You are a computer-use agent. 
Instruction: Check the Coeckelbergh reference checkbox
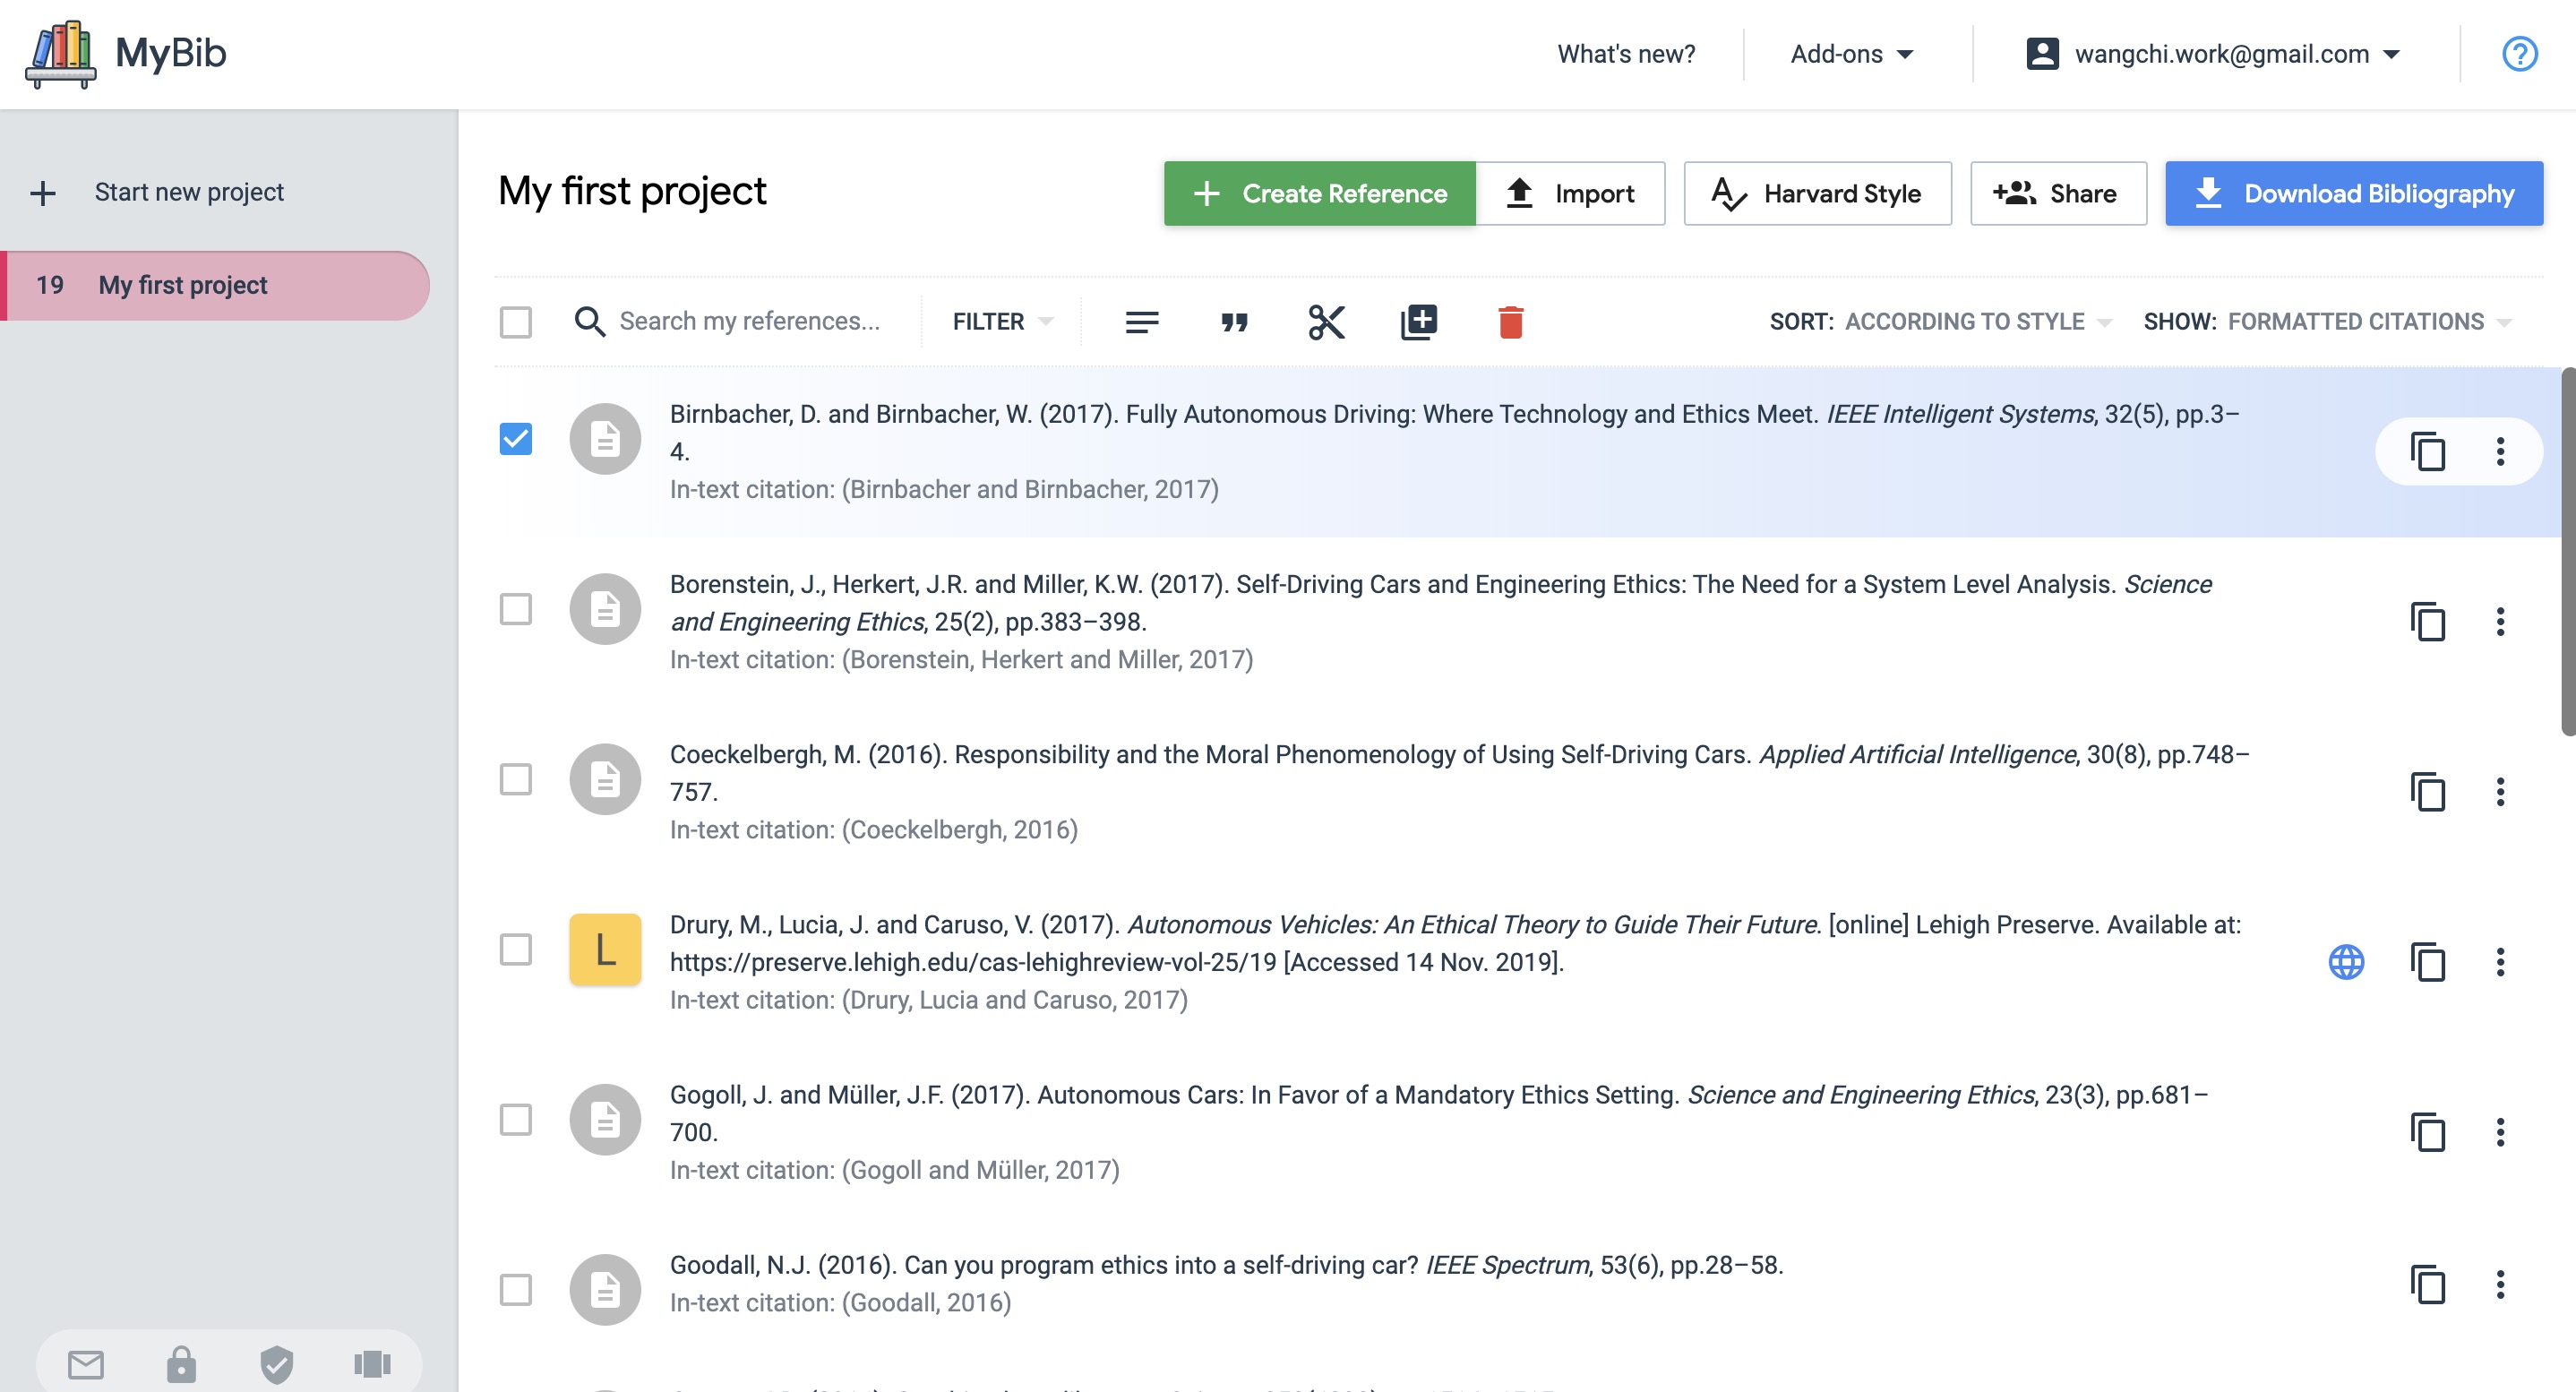[515, 779]
